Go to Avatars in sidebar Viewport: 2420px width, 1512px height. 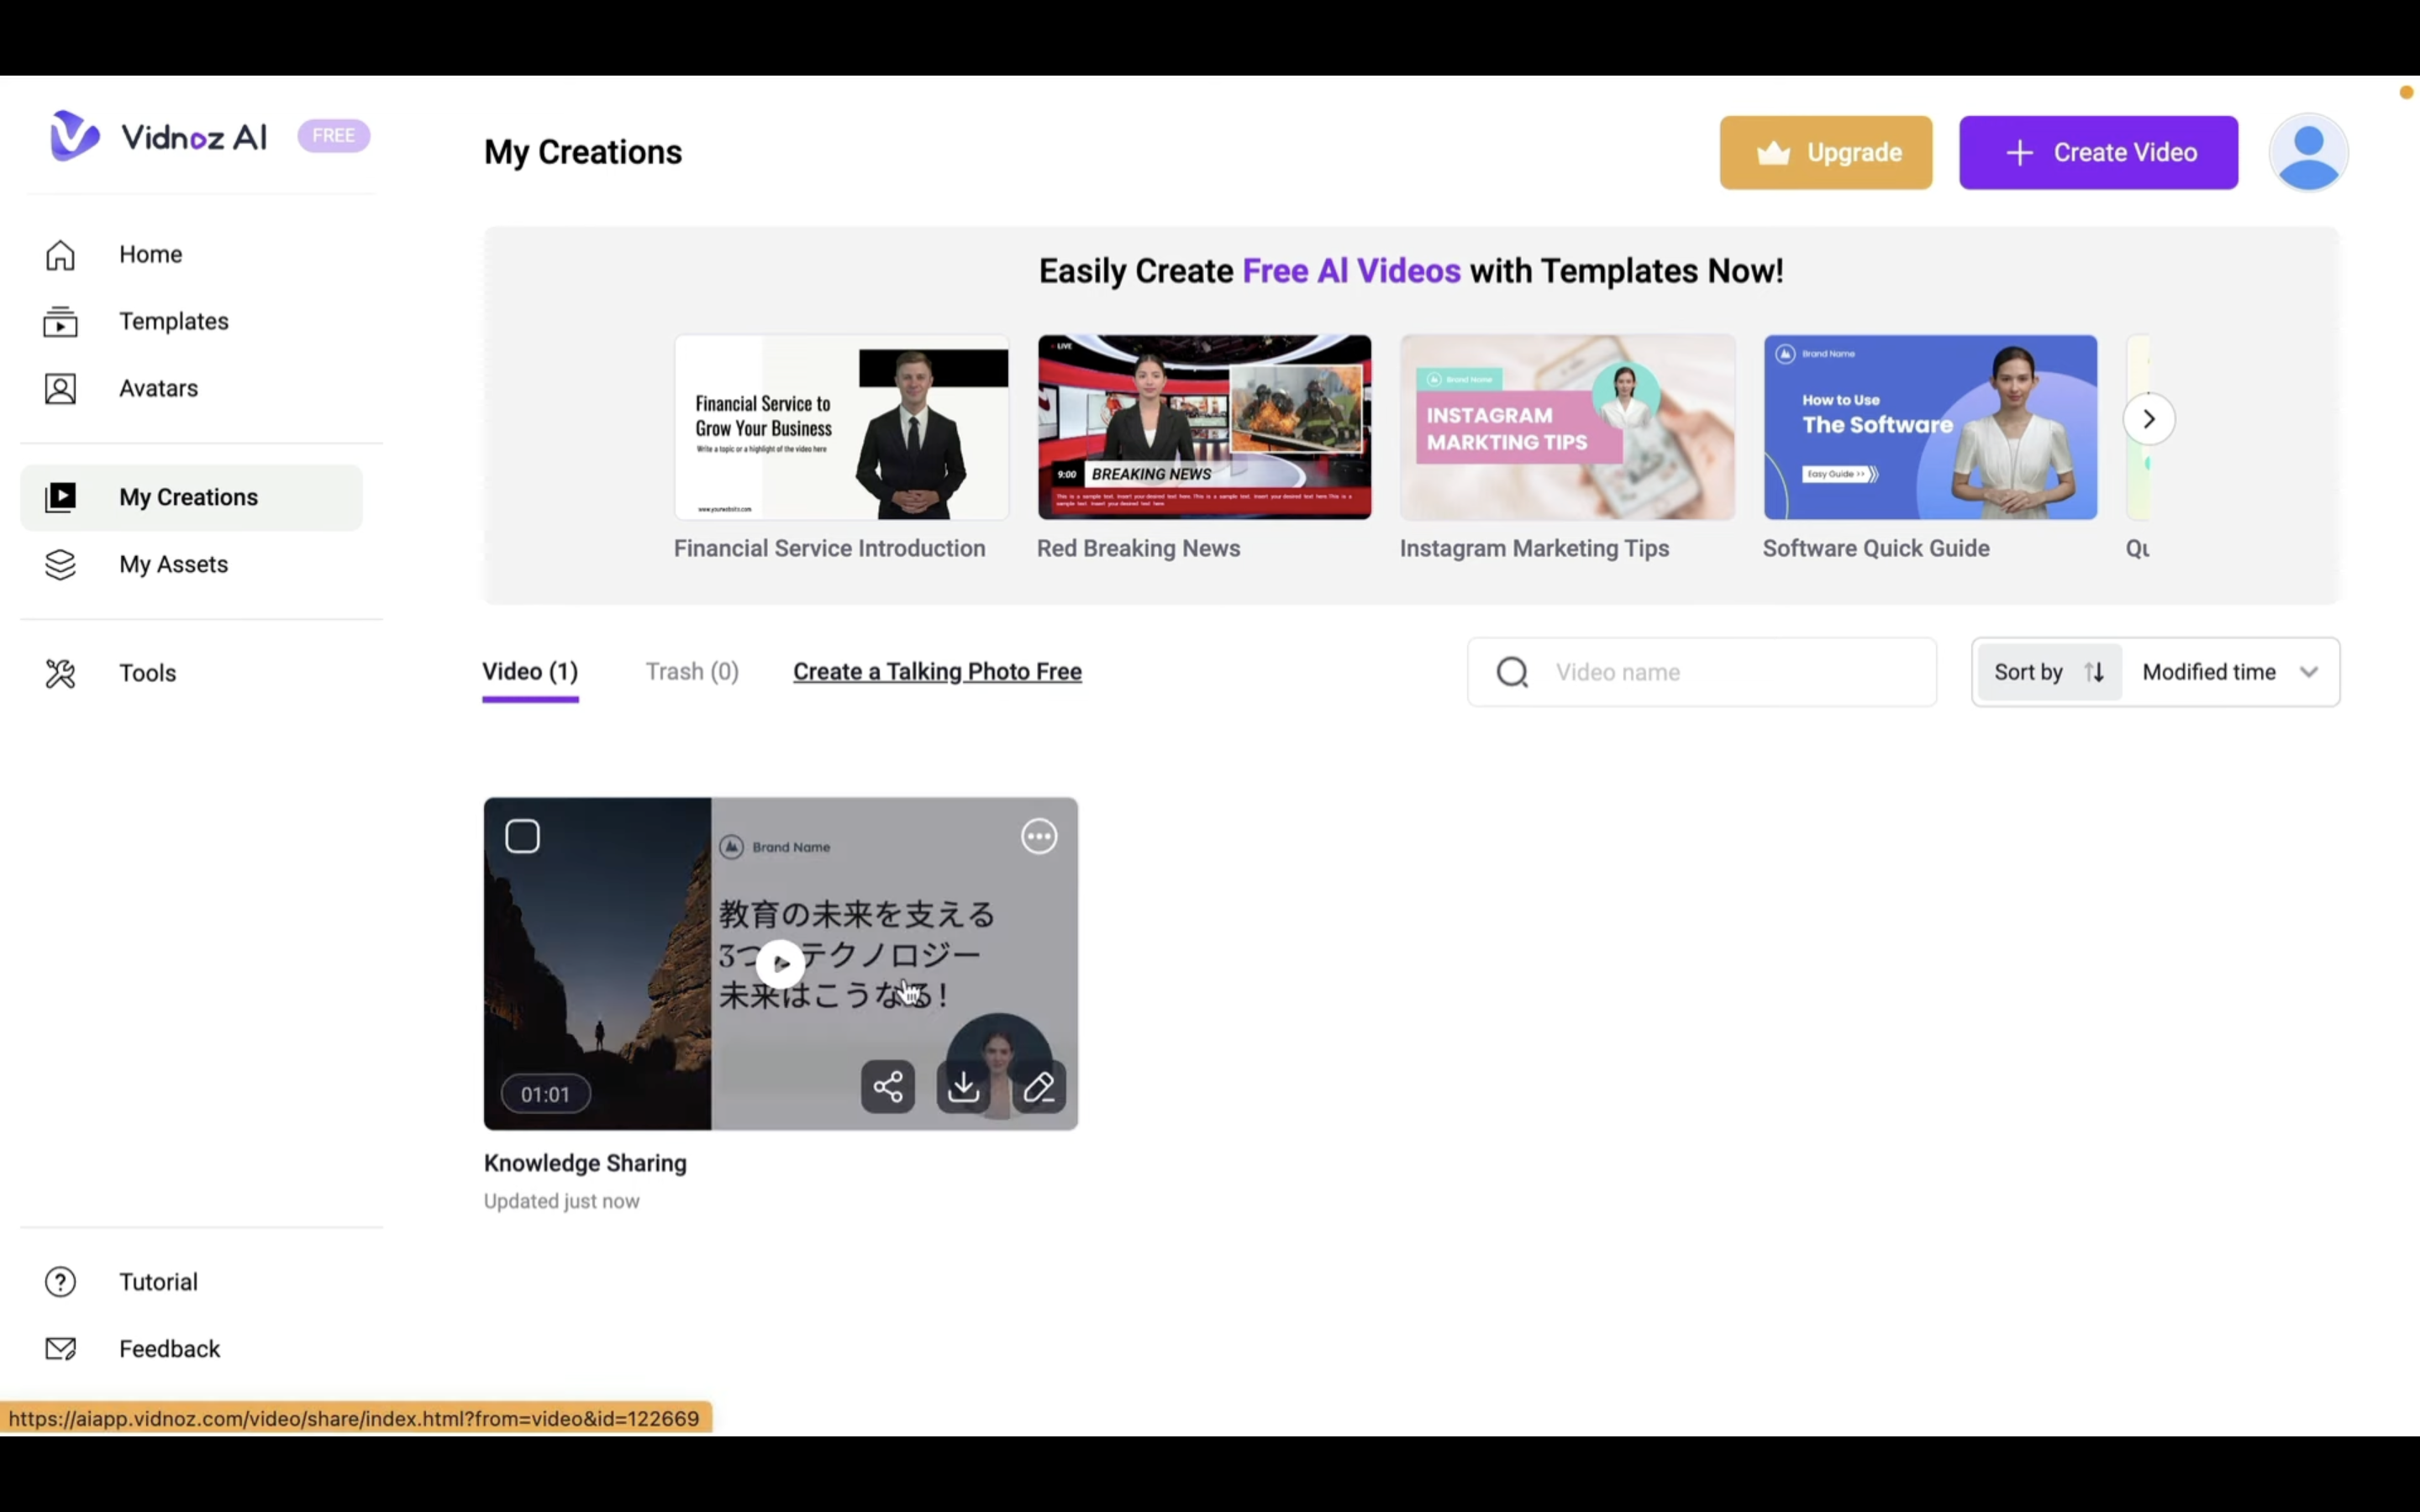click(x=158, y=389)
